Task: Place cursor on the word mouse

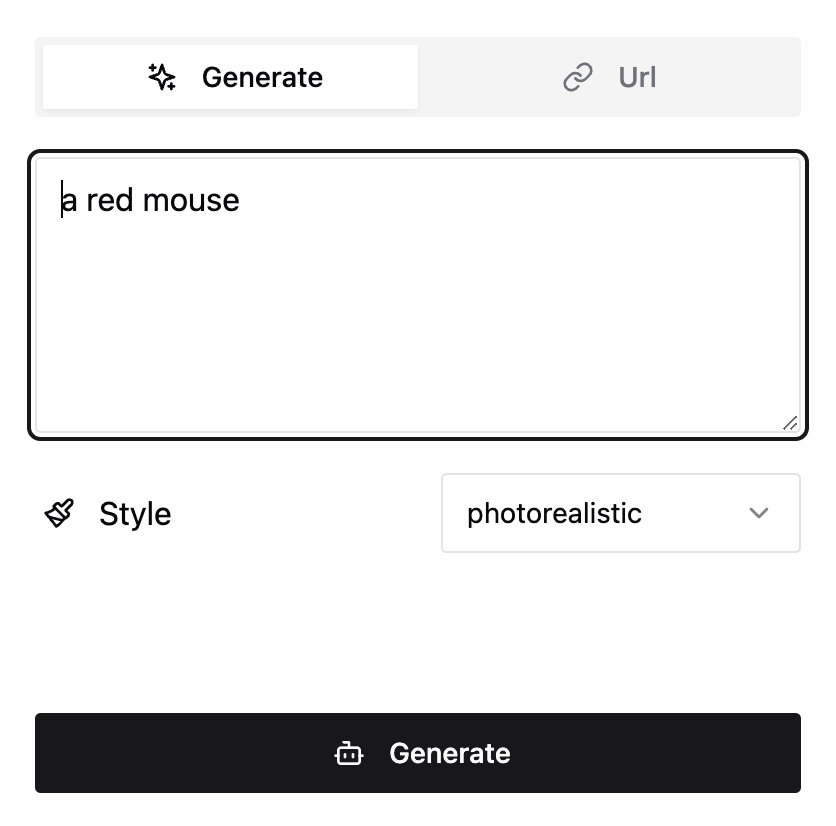Action: click(191, 201)
